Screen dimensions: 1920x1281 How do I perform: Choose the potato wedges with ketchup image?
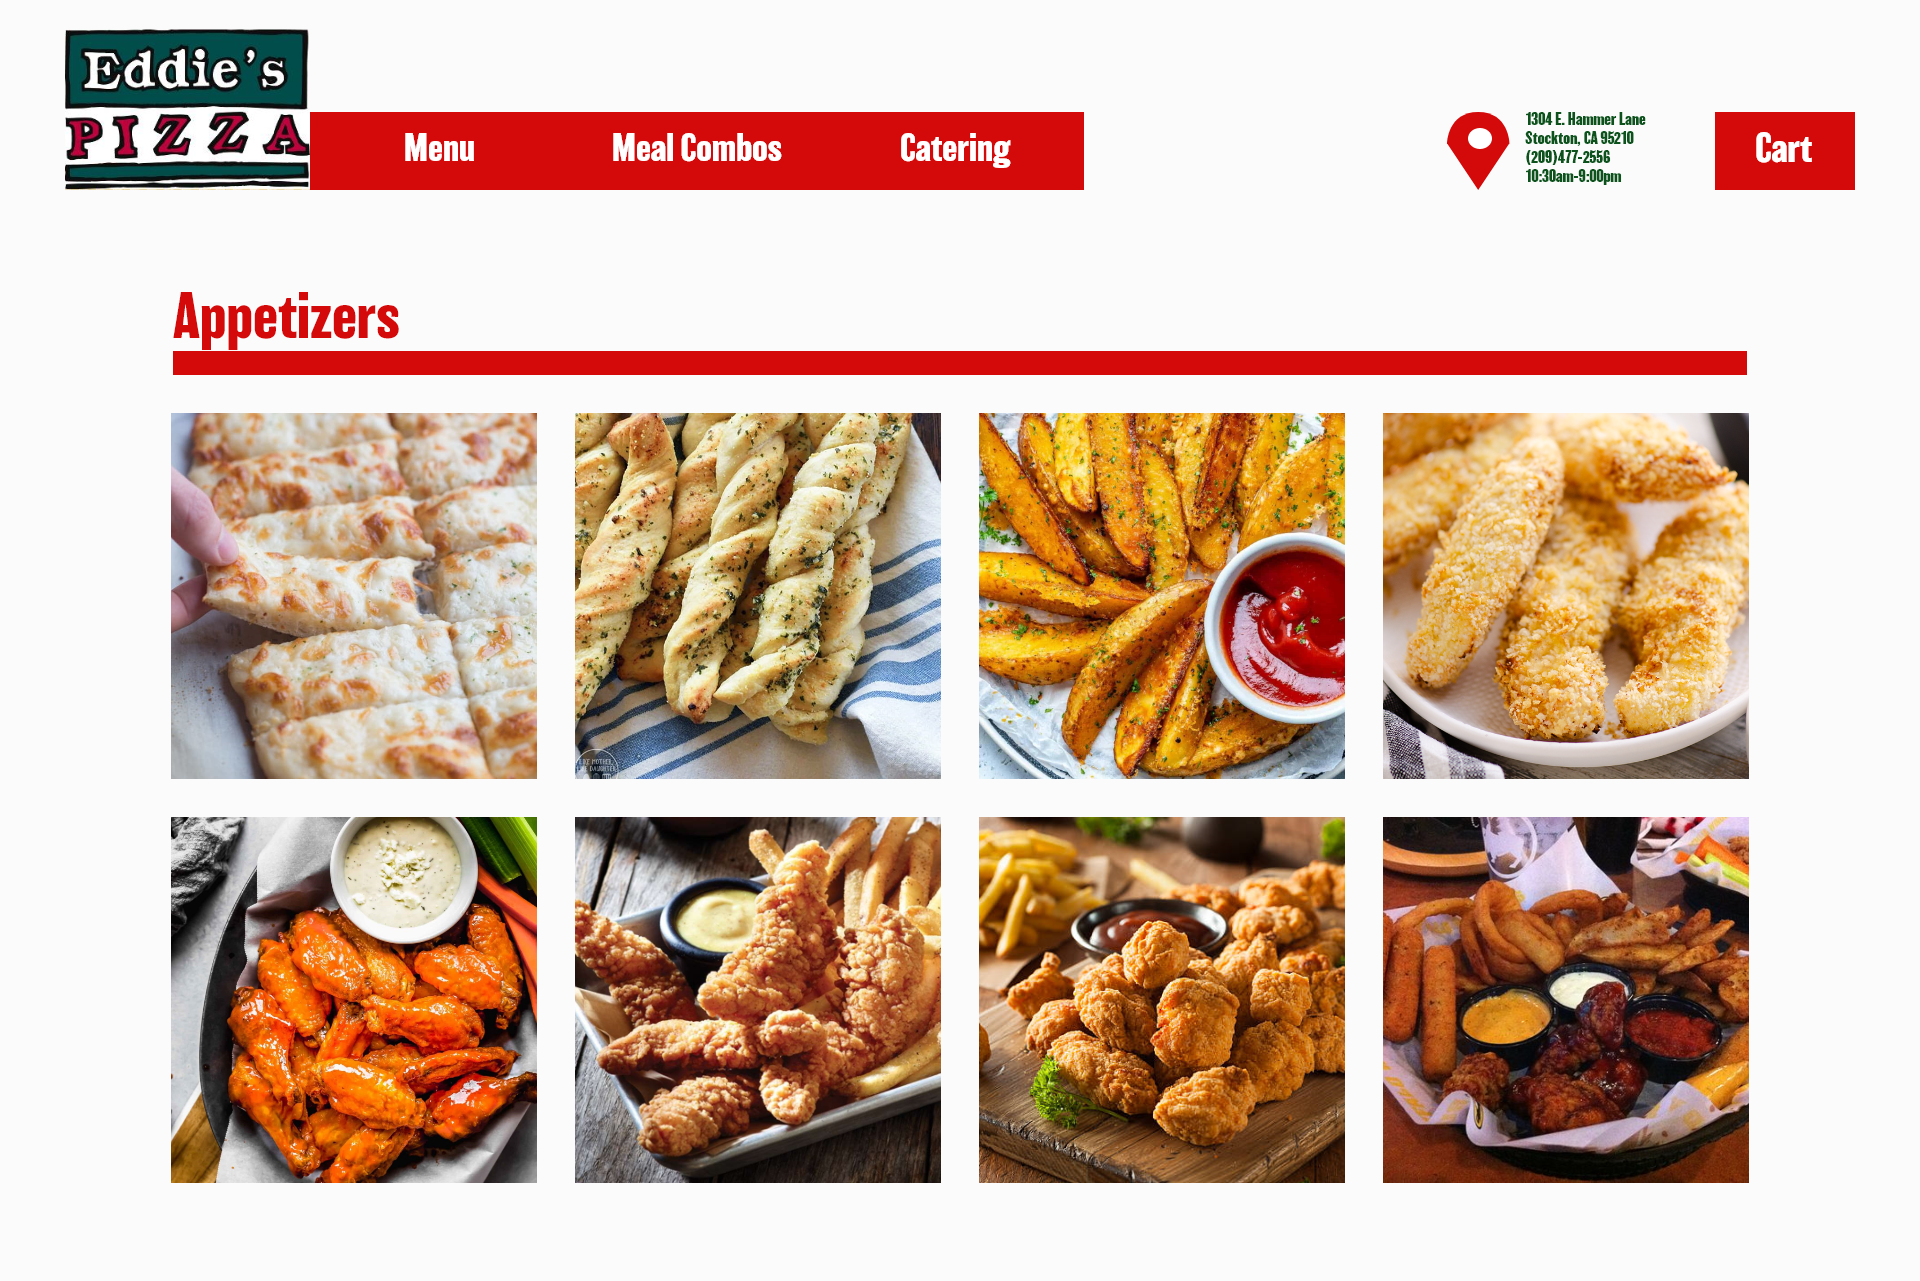[1162, 596]
